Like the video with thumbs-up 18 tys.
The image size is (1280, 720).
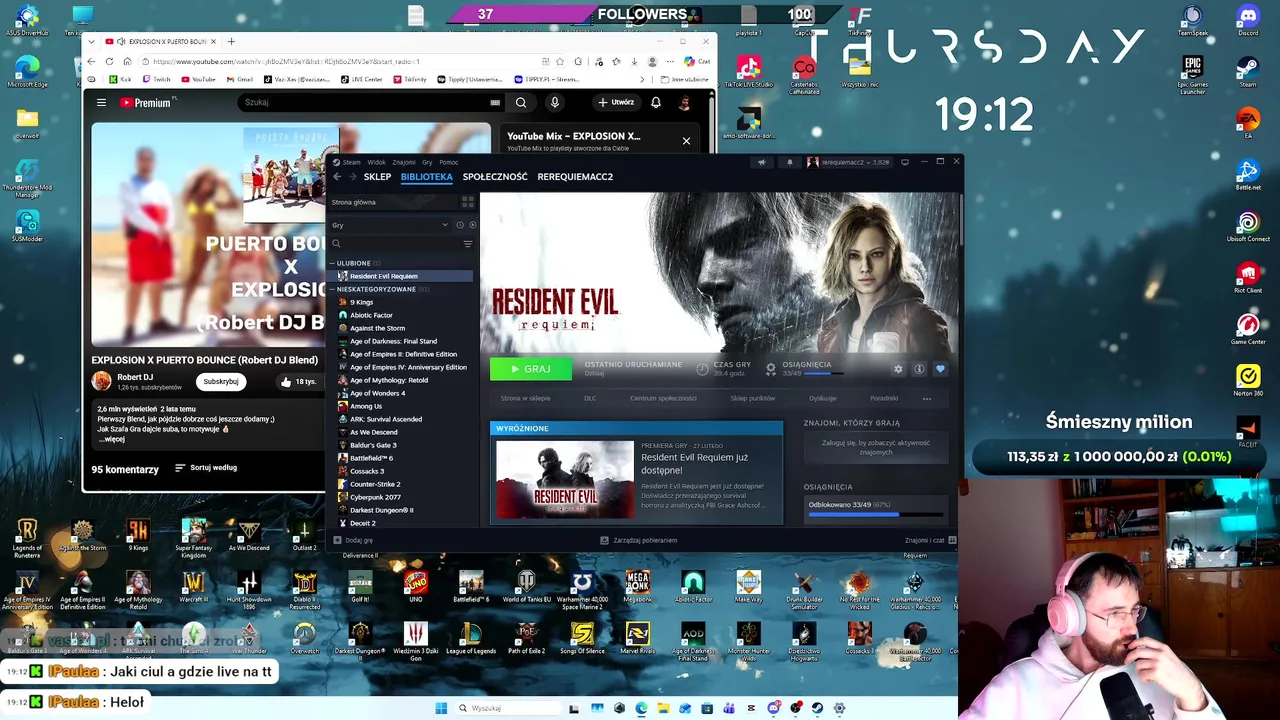(299, 381)
